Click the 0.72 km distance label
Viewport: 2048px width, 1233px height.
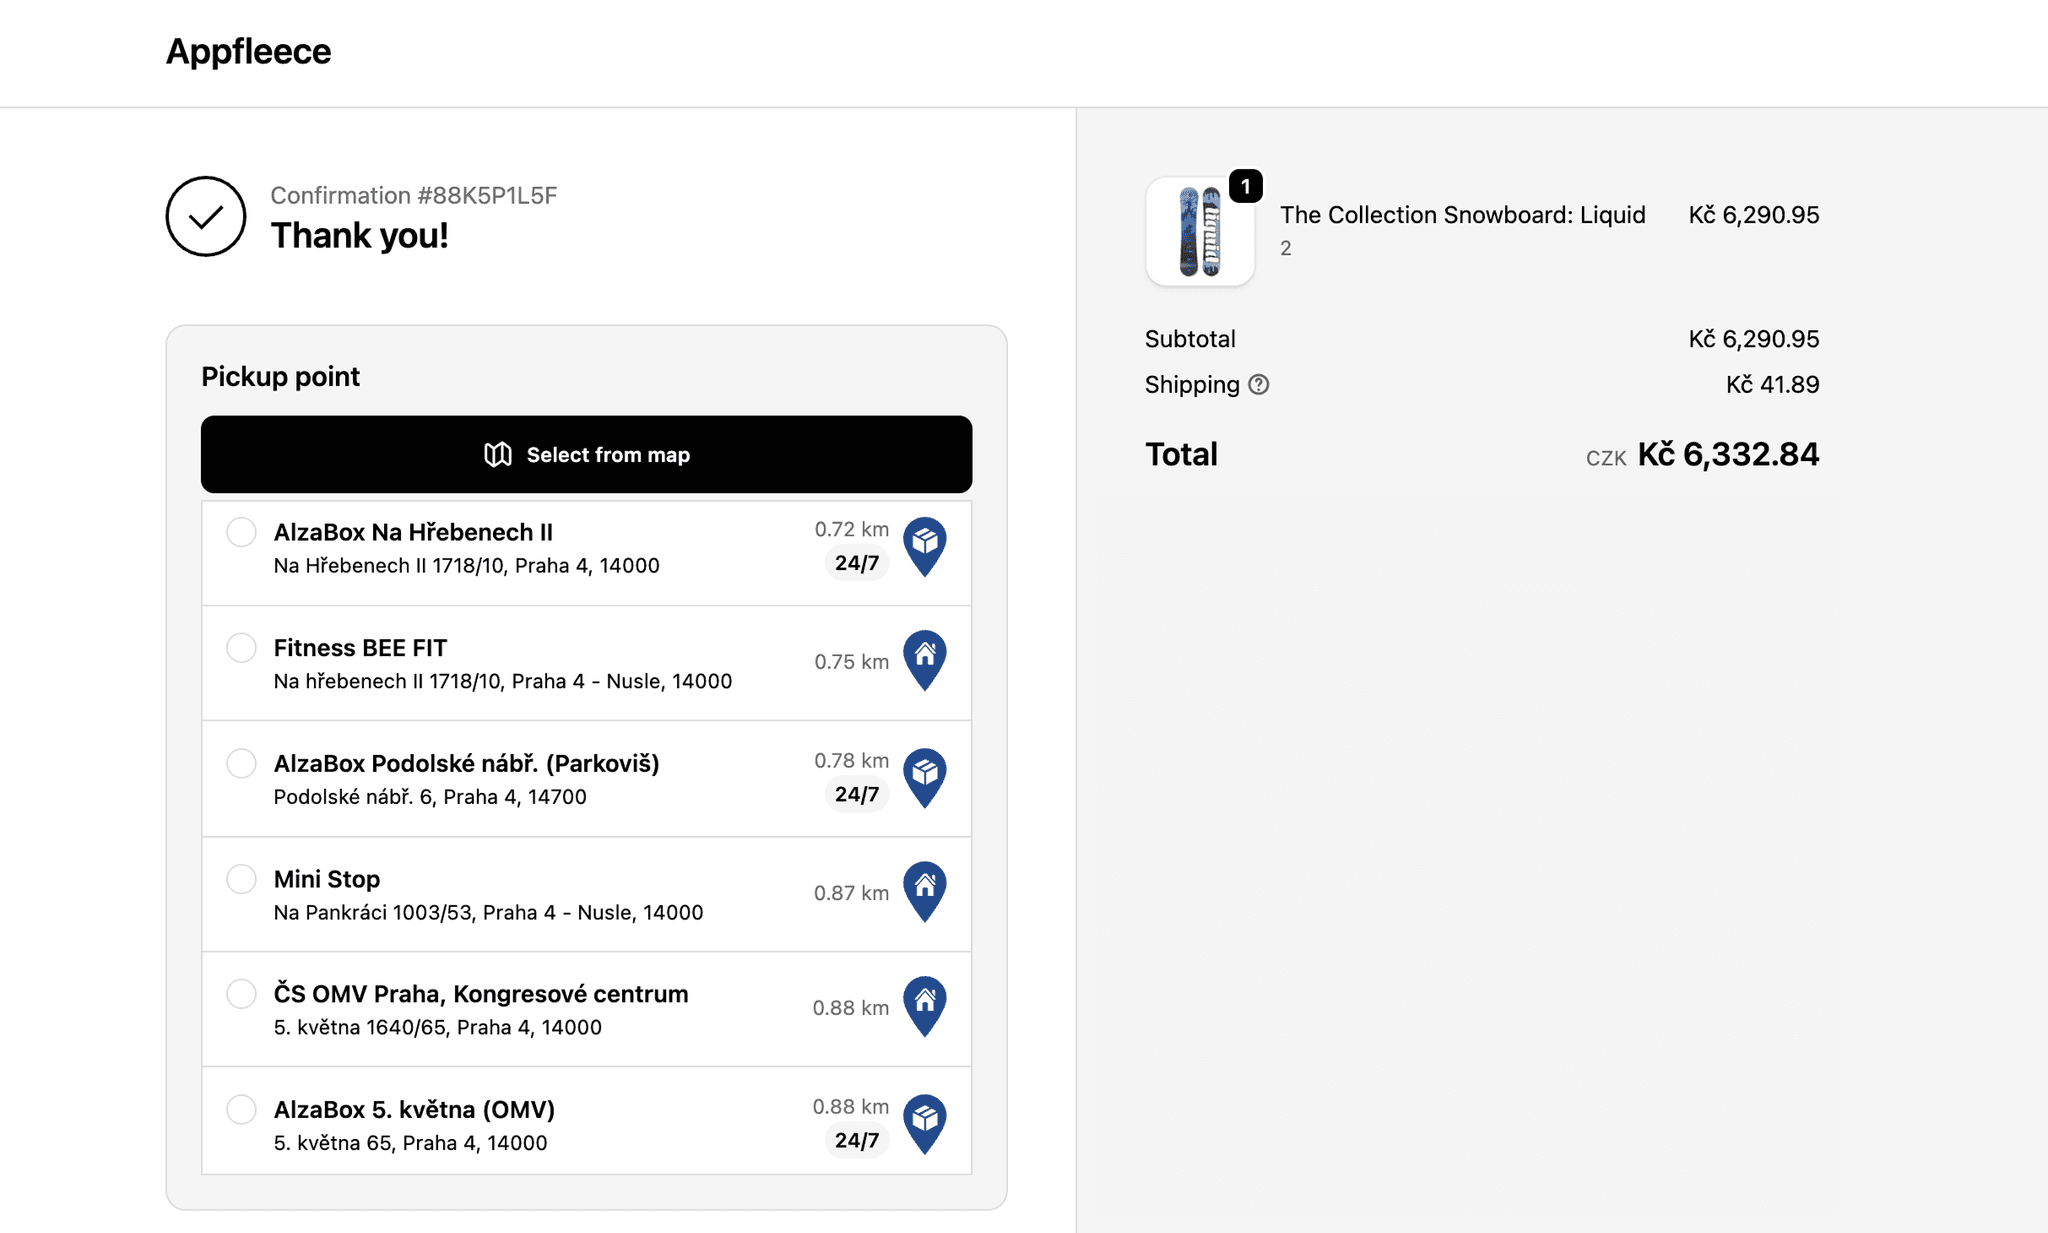tap(851, 529)
